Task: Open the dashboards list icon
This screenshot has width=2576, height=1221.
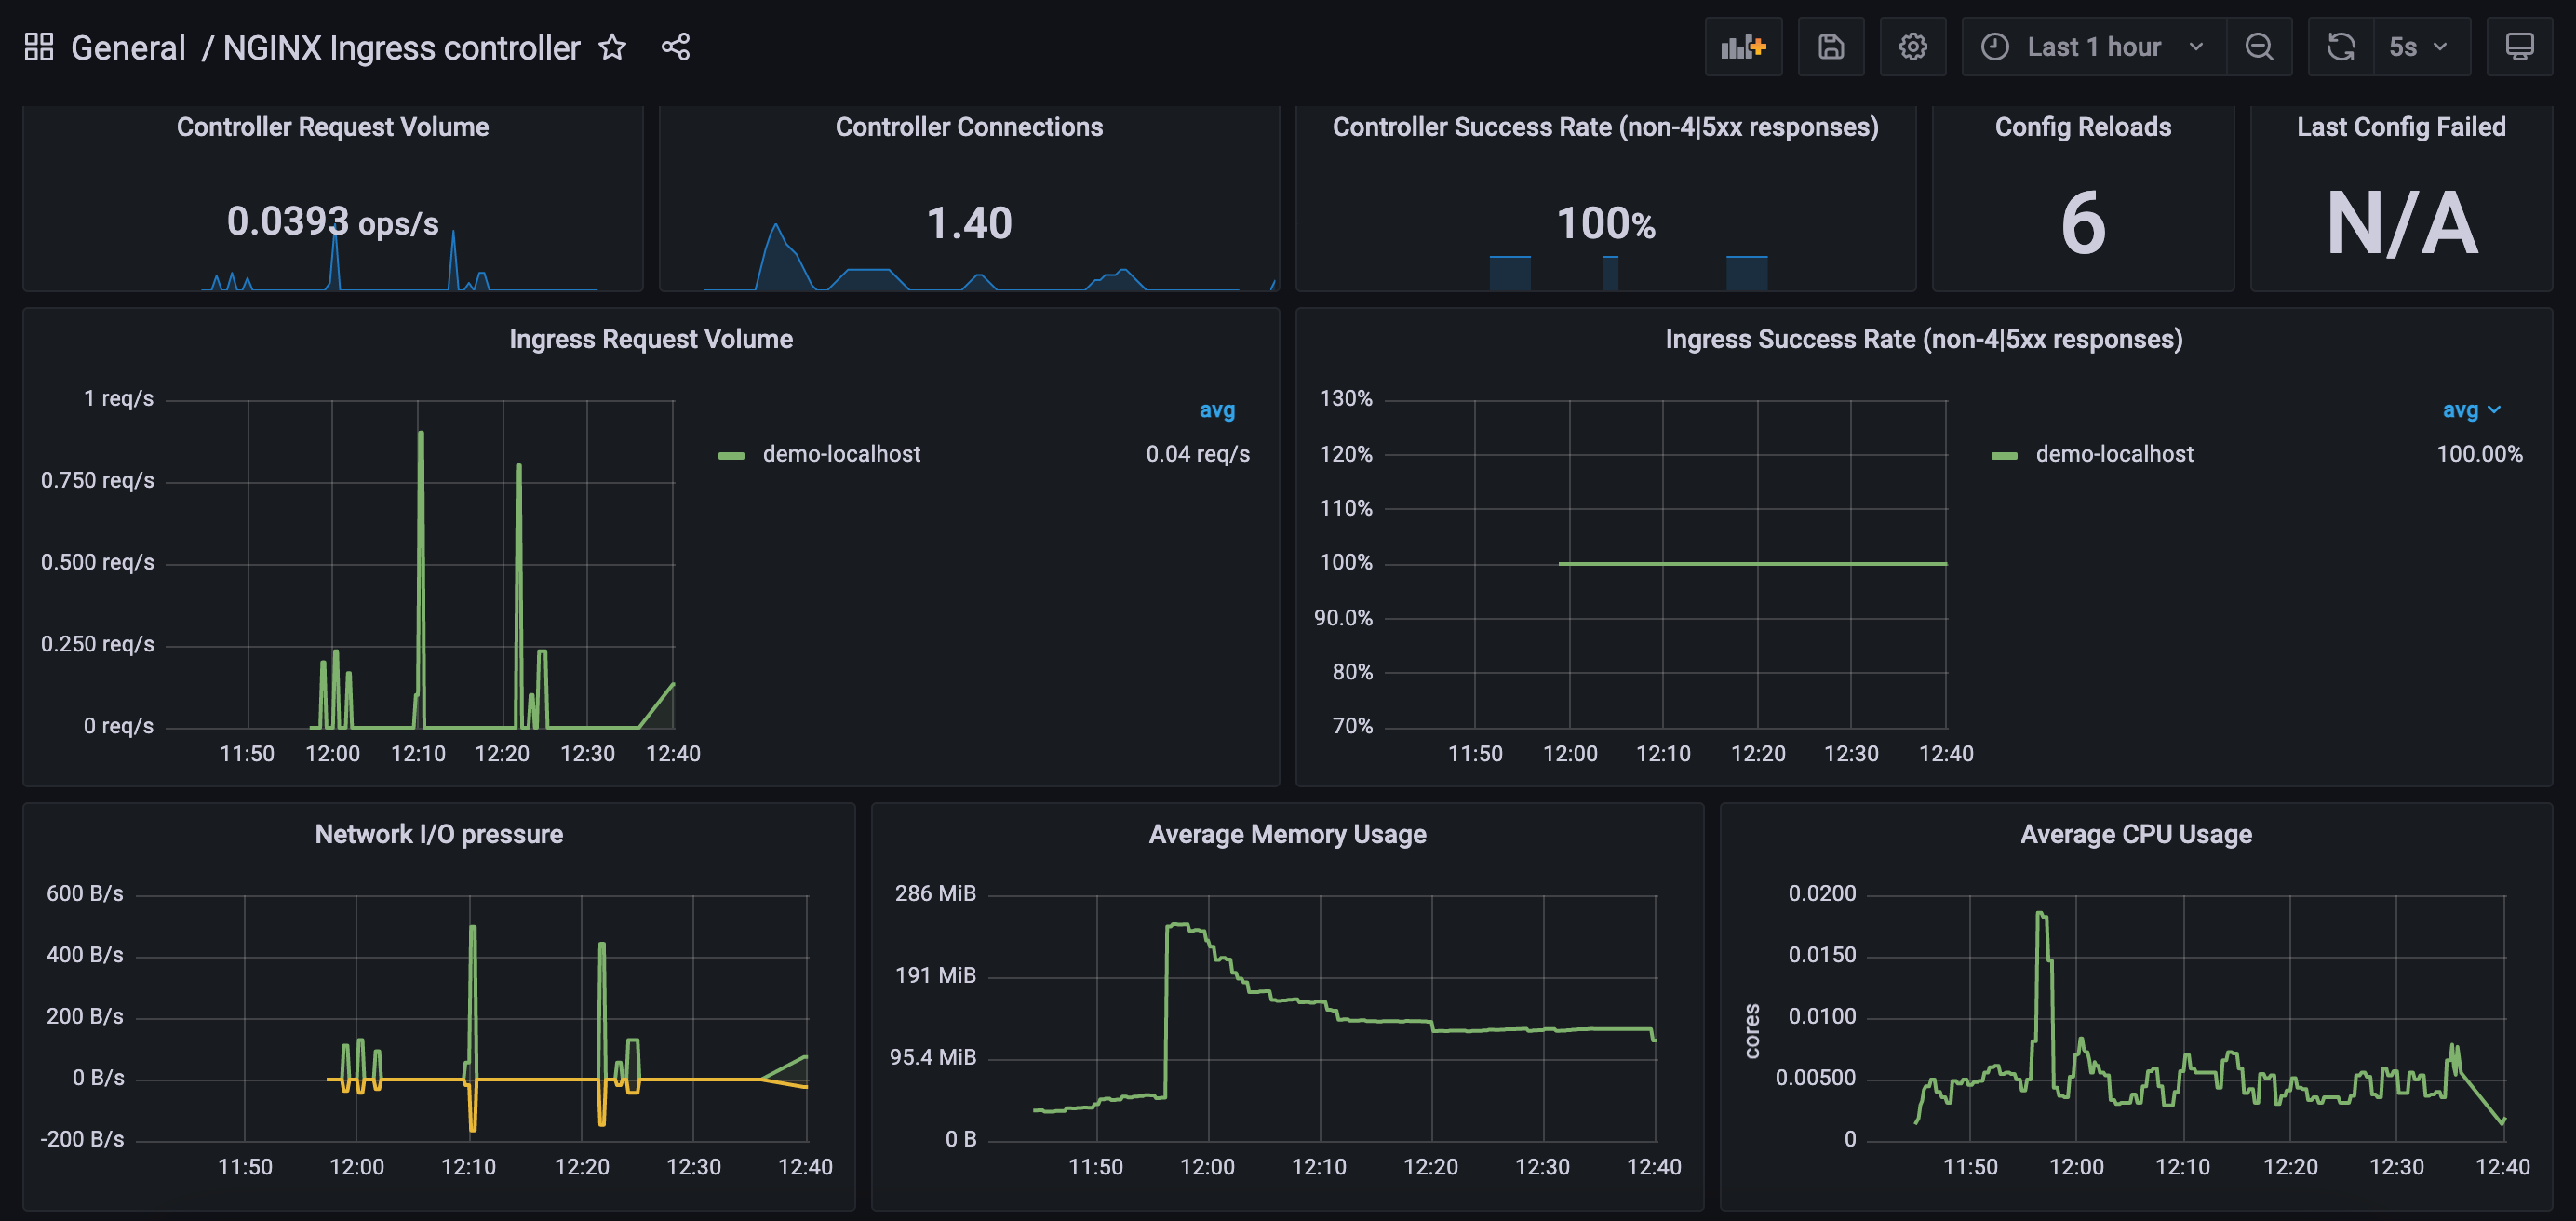Action: (x=39, y=46)
